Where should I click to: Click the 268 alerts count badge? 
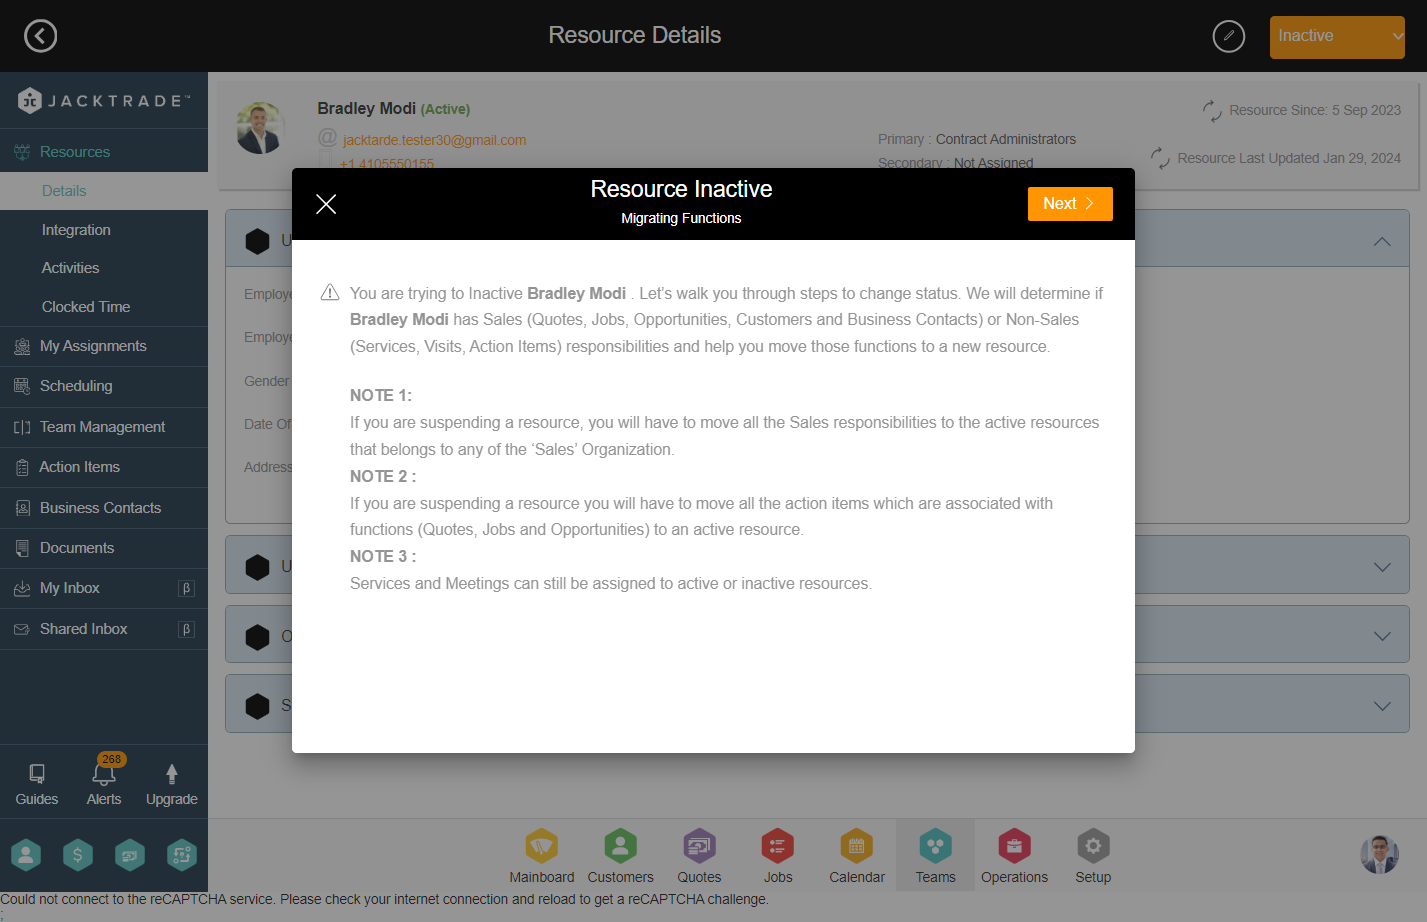click(x=112, y=759)
